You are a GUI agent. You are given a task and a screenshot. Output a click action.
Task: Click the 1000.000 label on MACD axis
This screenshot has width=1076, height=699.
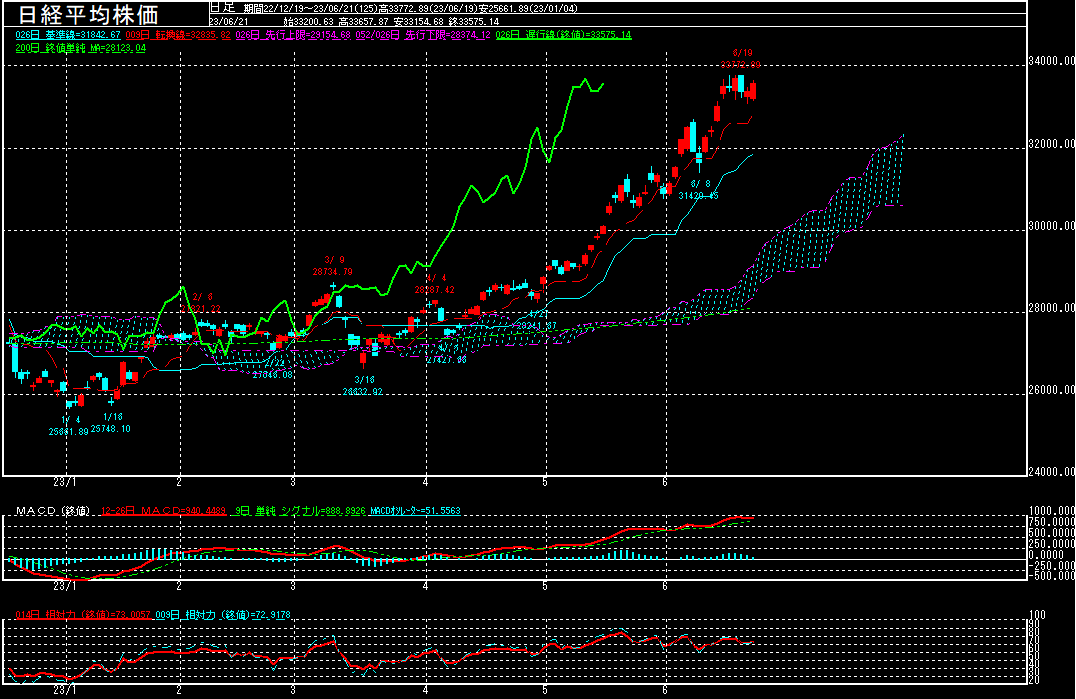point(1051,511)
